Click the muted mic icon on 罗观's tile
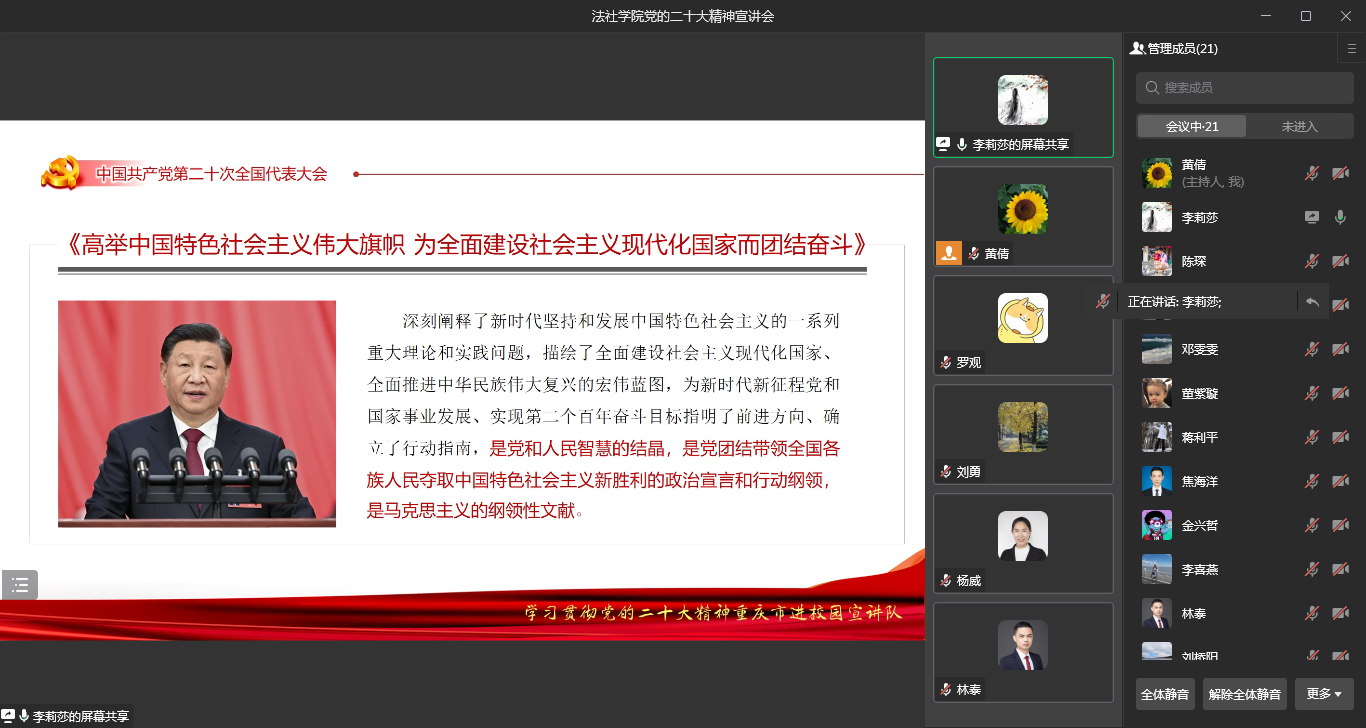1366x728 pixels. point(945,363)
